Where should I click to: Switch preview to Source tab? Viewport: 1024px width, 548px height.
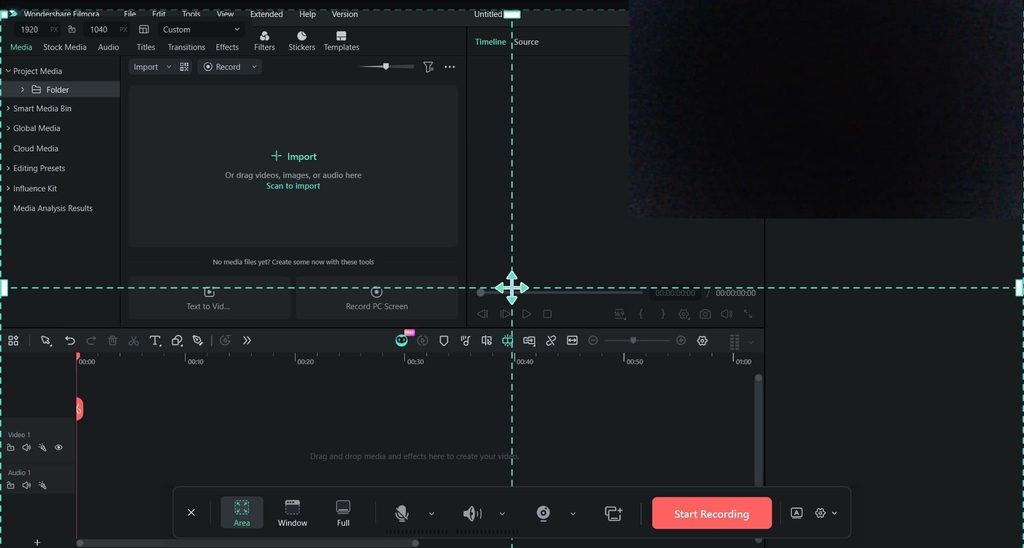click(x=526, y=42)
